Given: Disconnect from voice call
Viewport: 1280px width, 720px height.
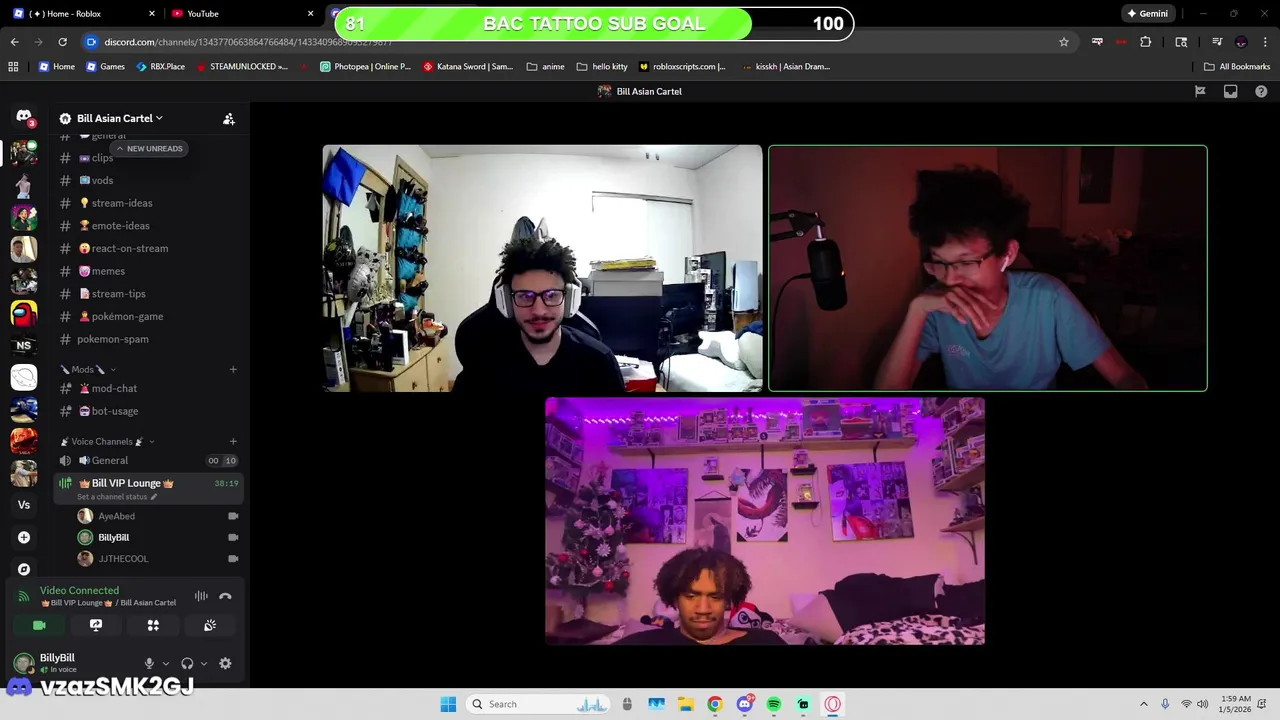Looking at the screenshot, I should point(225,596).
